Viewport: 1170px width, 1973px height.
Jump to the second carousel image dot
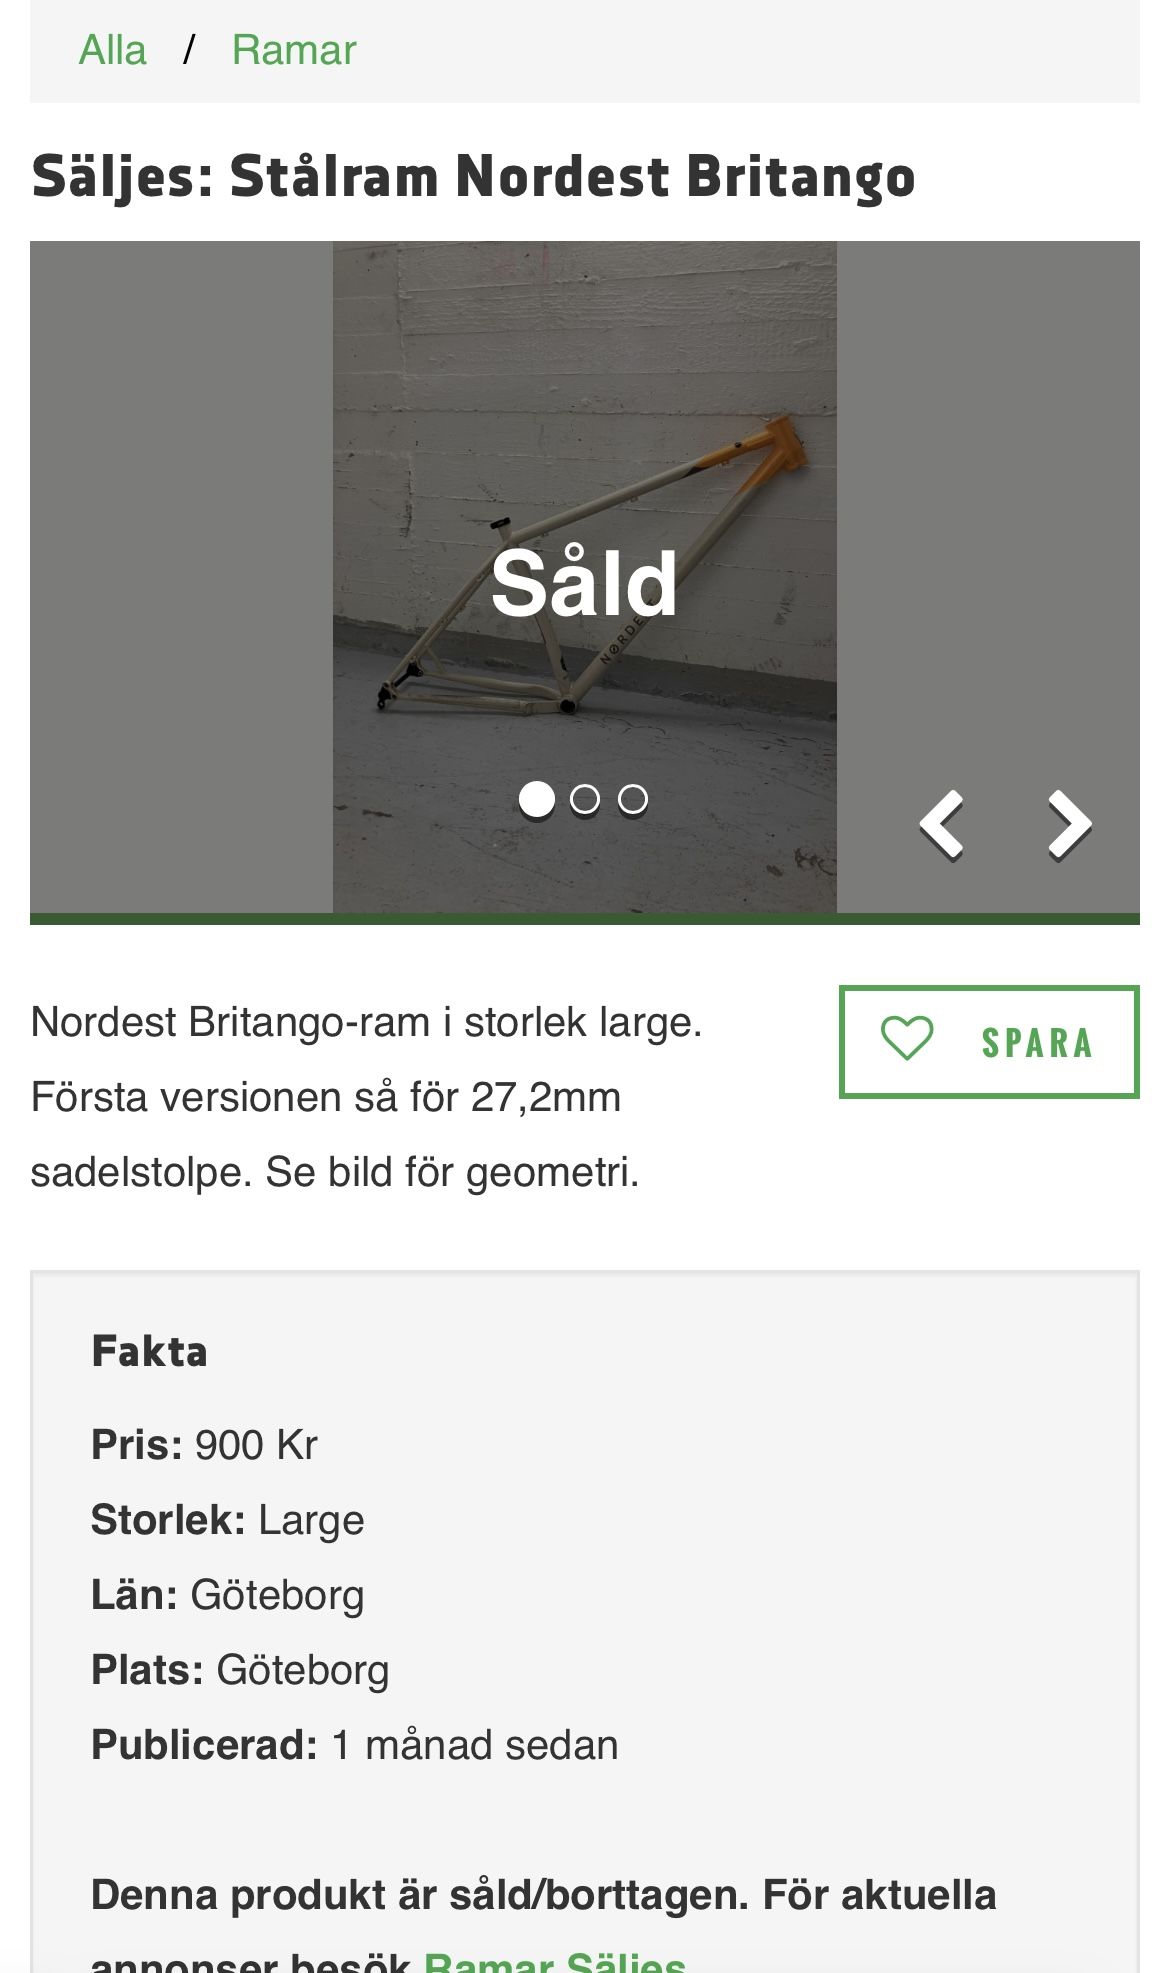pos(585,799)
